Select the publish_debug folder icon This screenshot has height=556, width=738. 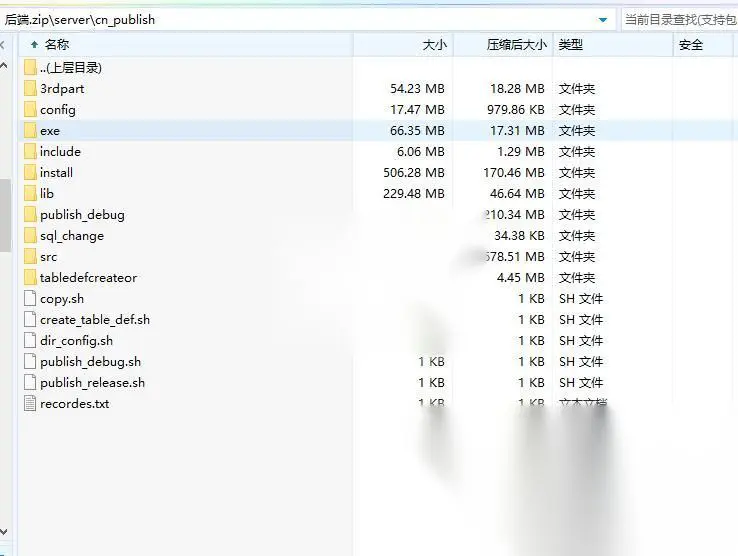click(30, 215)
